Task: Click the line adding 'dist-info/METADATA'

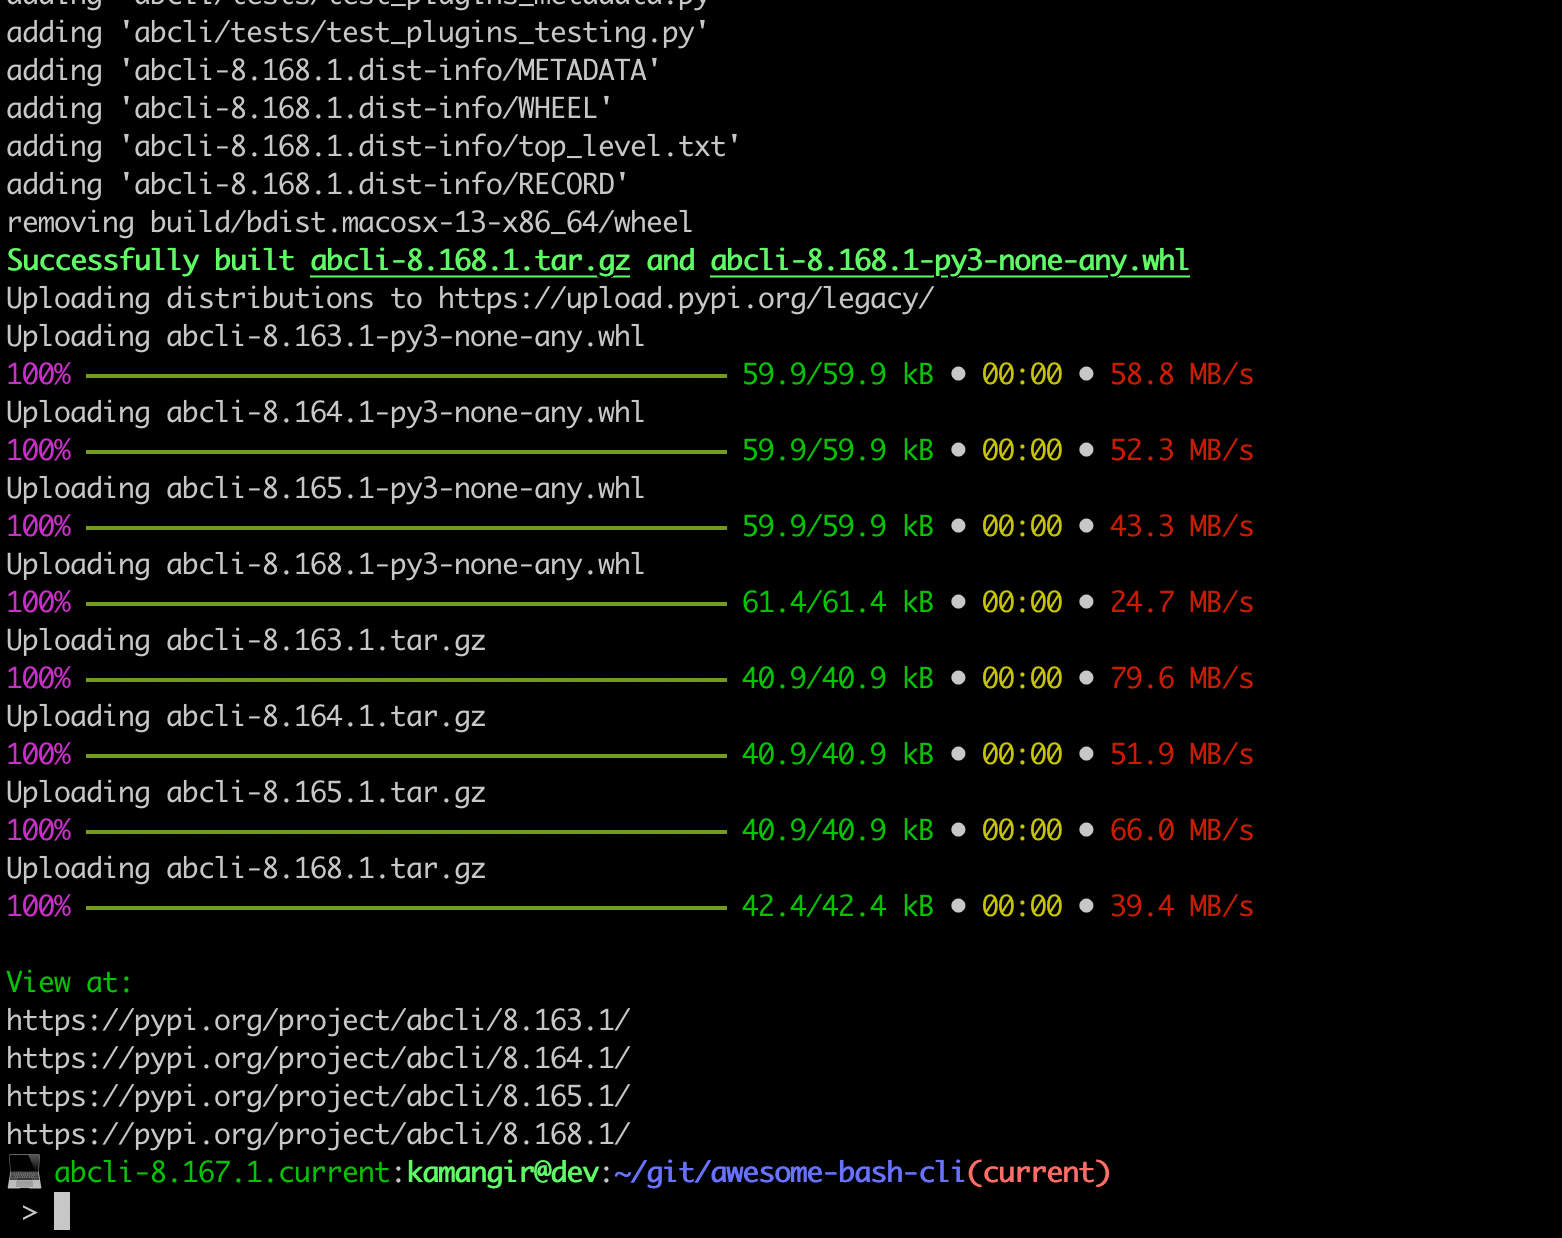Action: 334,71
